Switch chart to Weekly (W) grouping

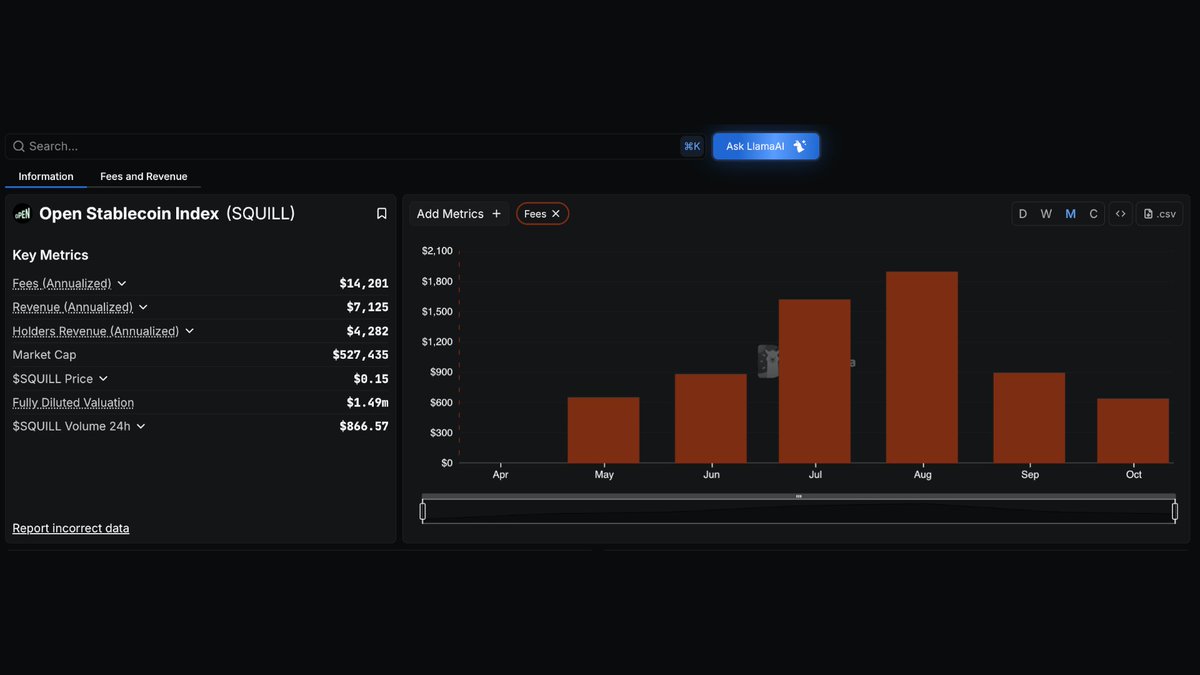pyautogui.click(x=1046, y=214)
